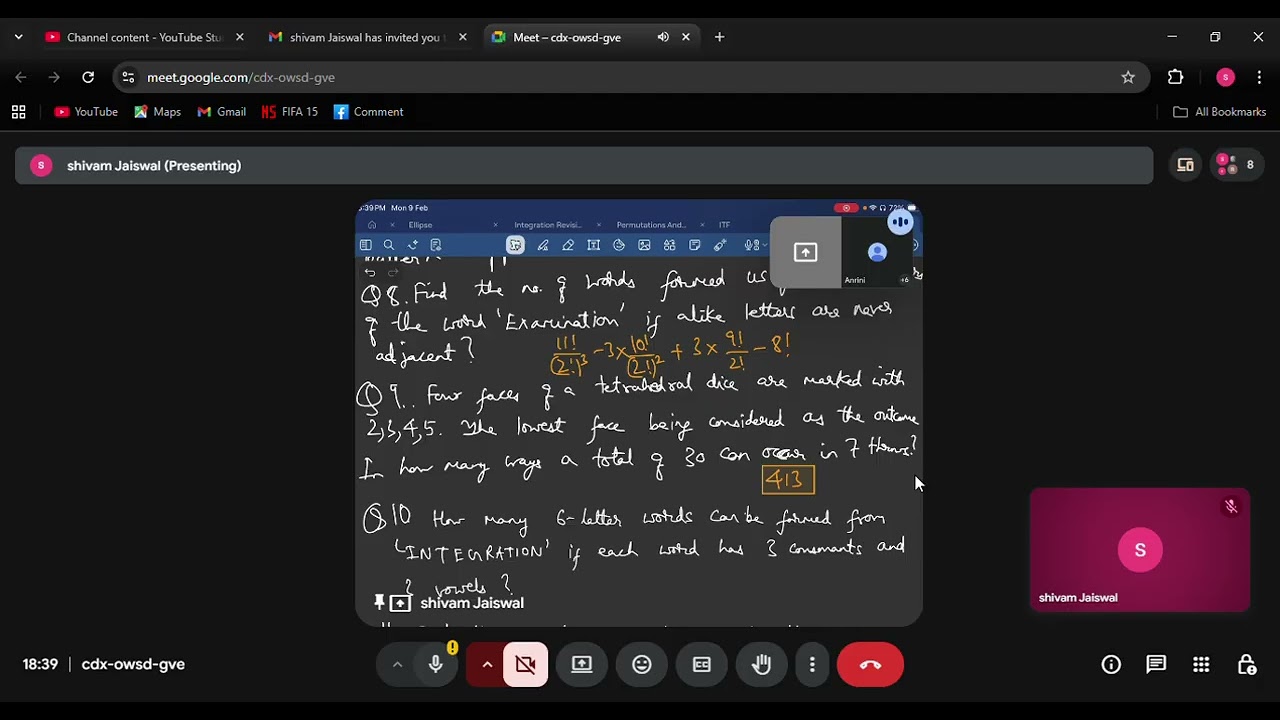The image size is (1280, 720).
Task: Open video settings chevron beside camera
Action: (487, 665)
